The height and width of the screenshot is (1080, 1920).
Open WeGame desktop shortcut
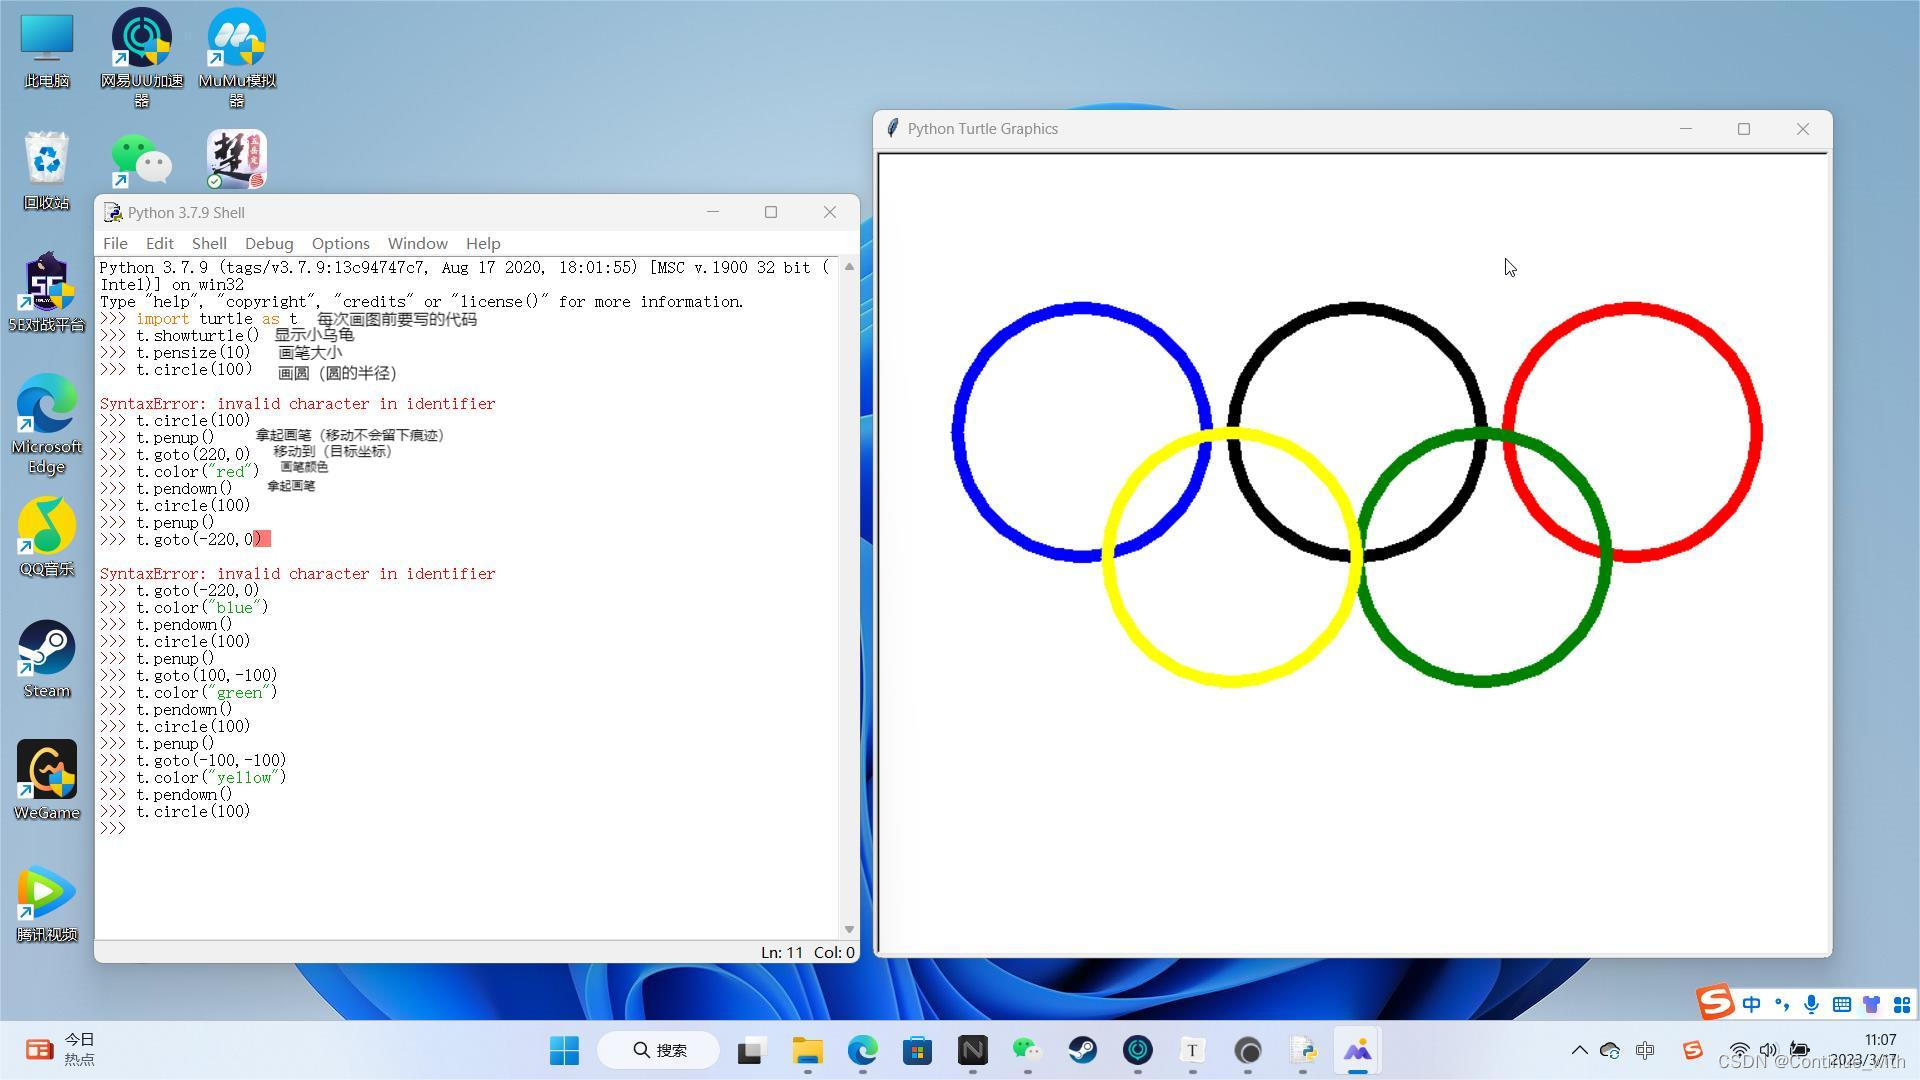point(47,779)
